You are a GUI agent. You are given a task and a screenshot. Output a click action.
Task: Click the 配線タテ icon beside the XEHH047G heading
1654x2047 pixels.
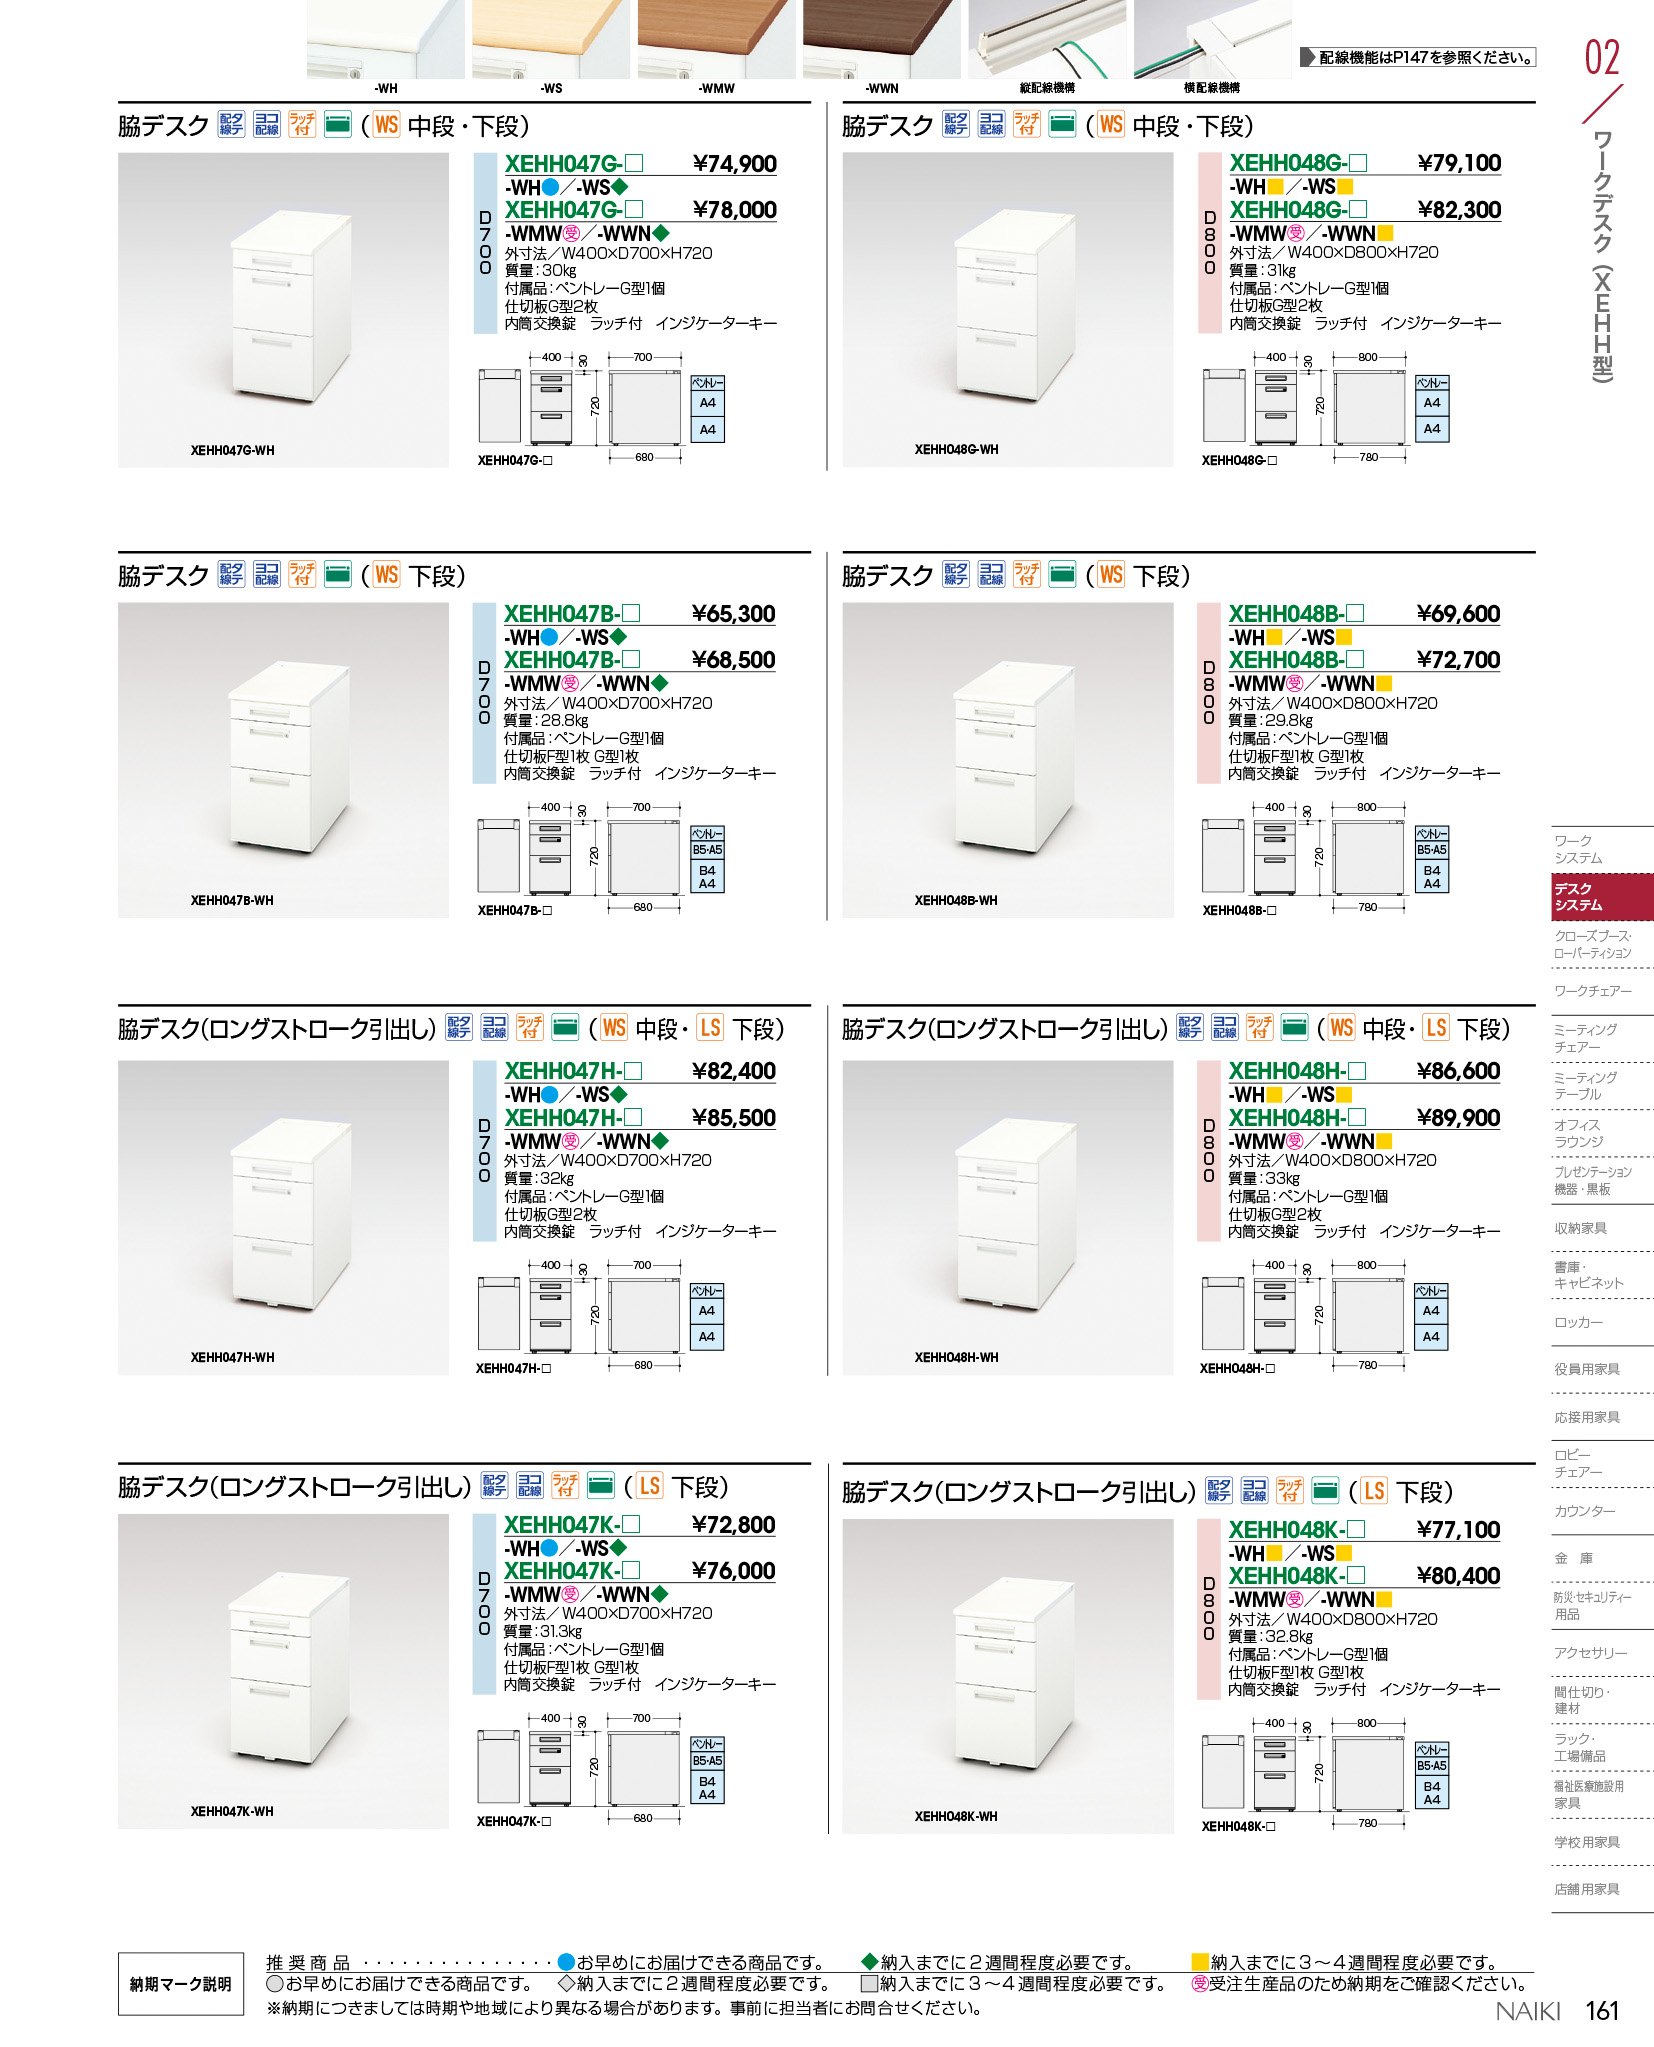pos(231,124)
